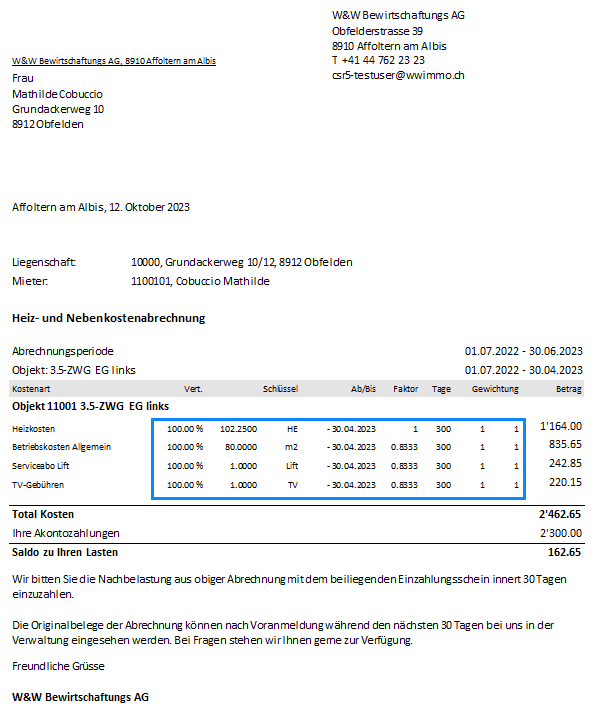
Task: Click the 'Heizkosten' row label
Action: 33,429
